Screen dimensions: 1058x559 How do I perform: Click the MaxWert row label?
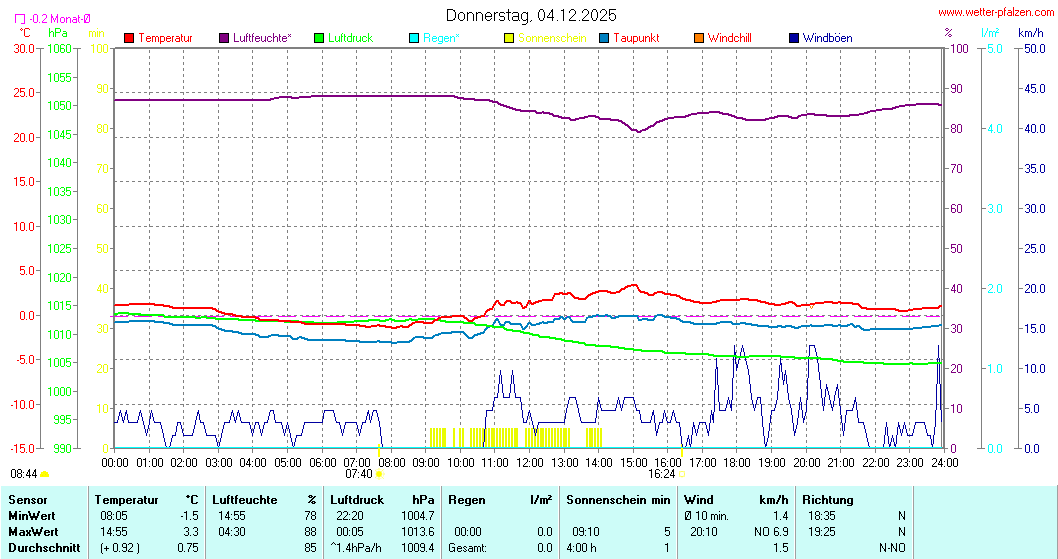[x=34, y=531]
